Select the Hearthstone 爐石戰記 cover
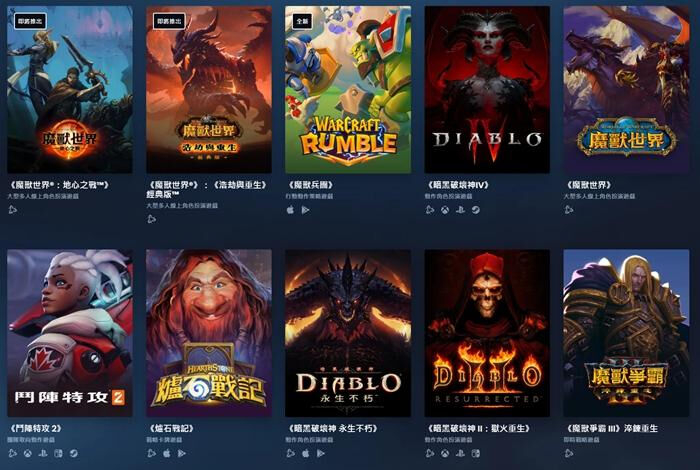This screenshot has height=470, width=700. (209, 333)
